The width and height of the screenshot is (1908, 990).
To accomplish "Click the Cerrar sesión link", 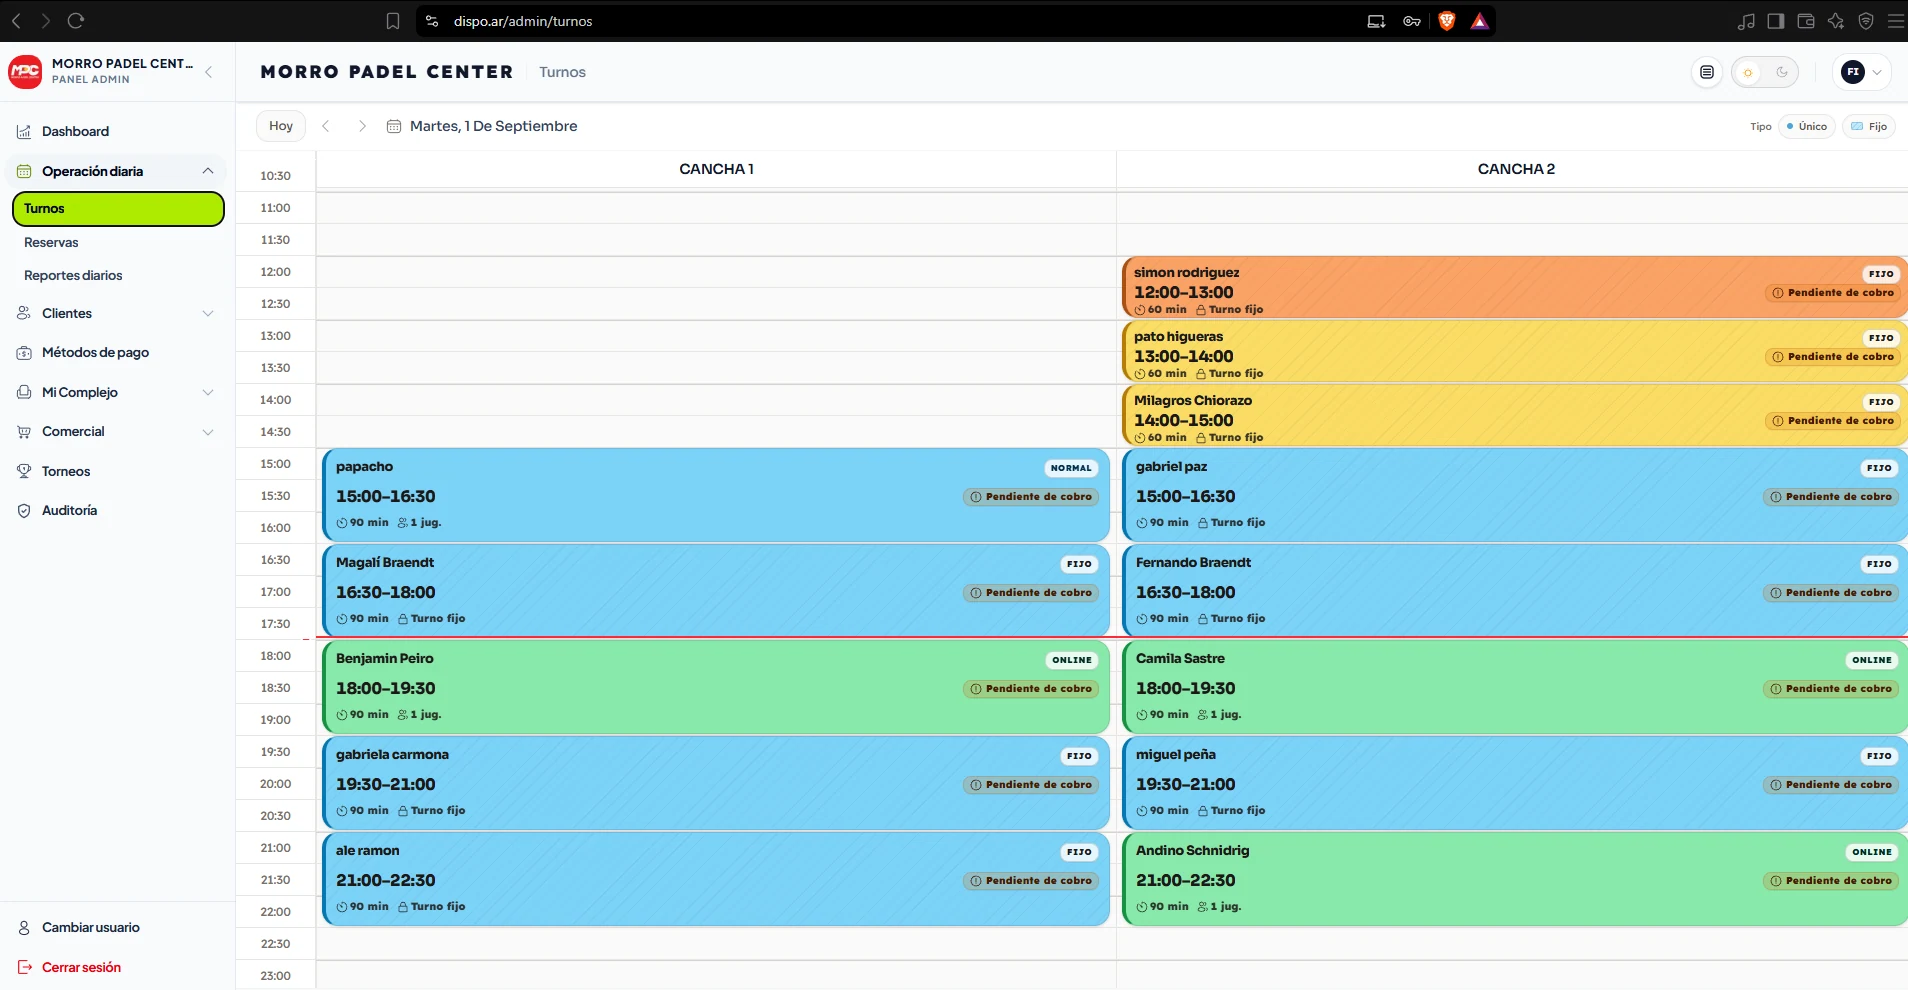I will click(x=81, y=967).
